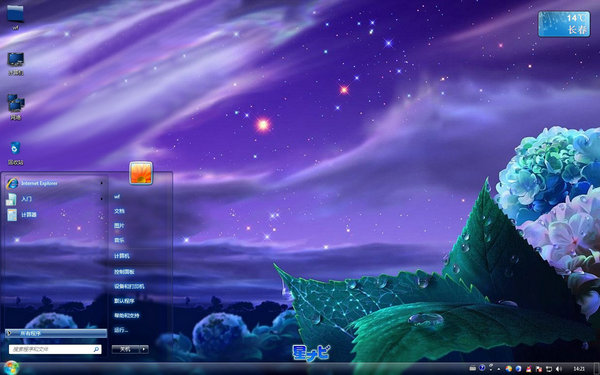Open the Changchun weather gadget
The height and width of the screenshot is (375, 600).
pos(564,24)
